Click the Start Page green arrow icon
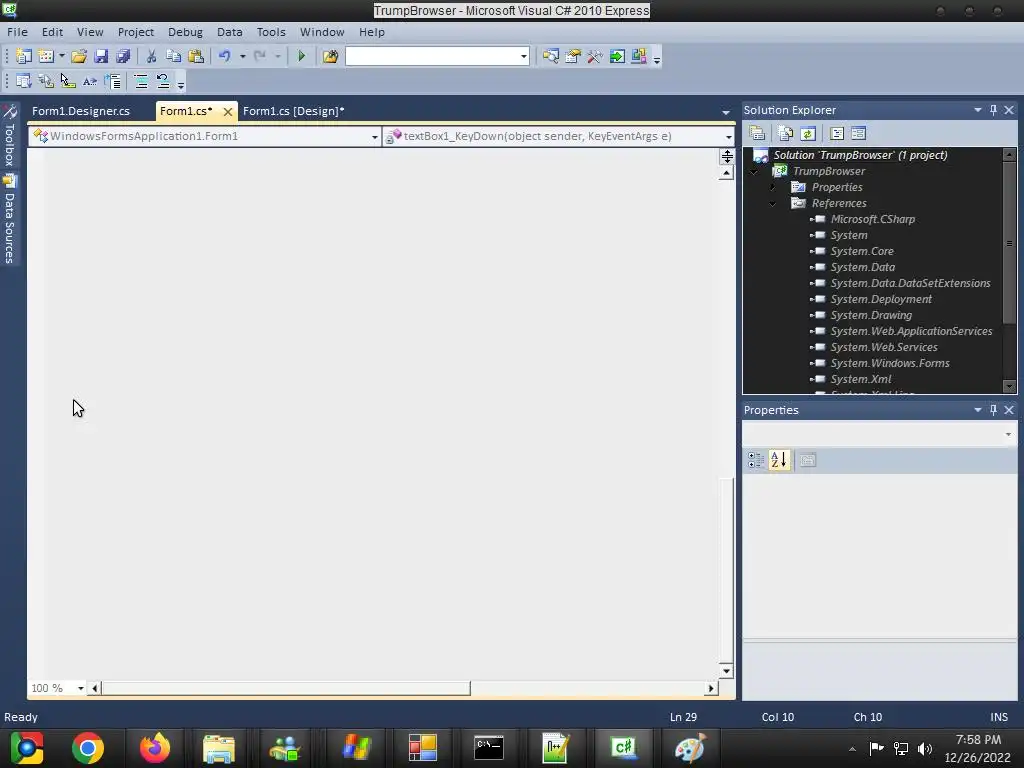Screen dimensions: 1024x768 [616, 56]
